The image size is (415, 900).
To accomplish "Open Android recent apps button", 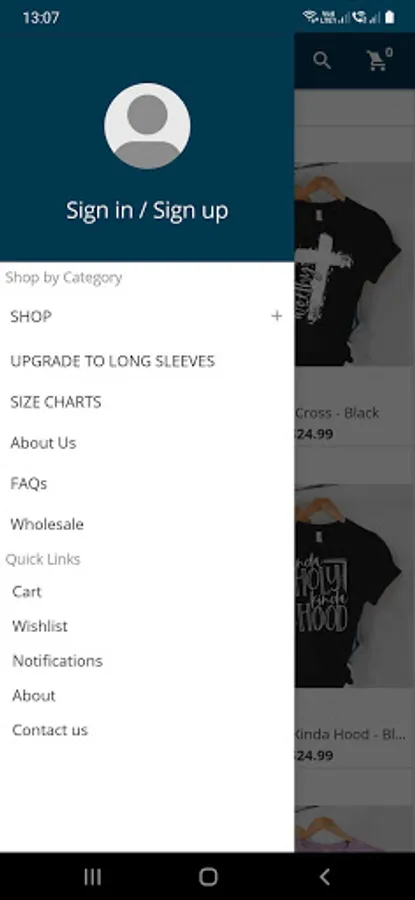I will pyautogui.click(x=92, y=876).
